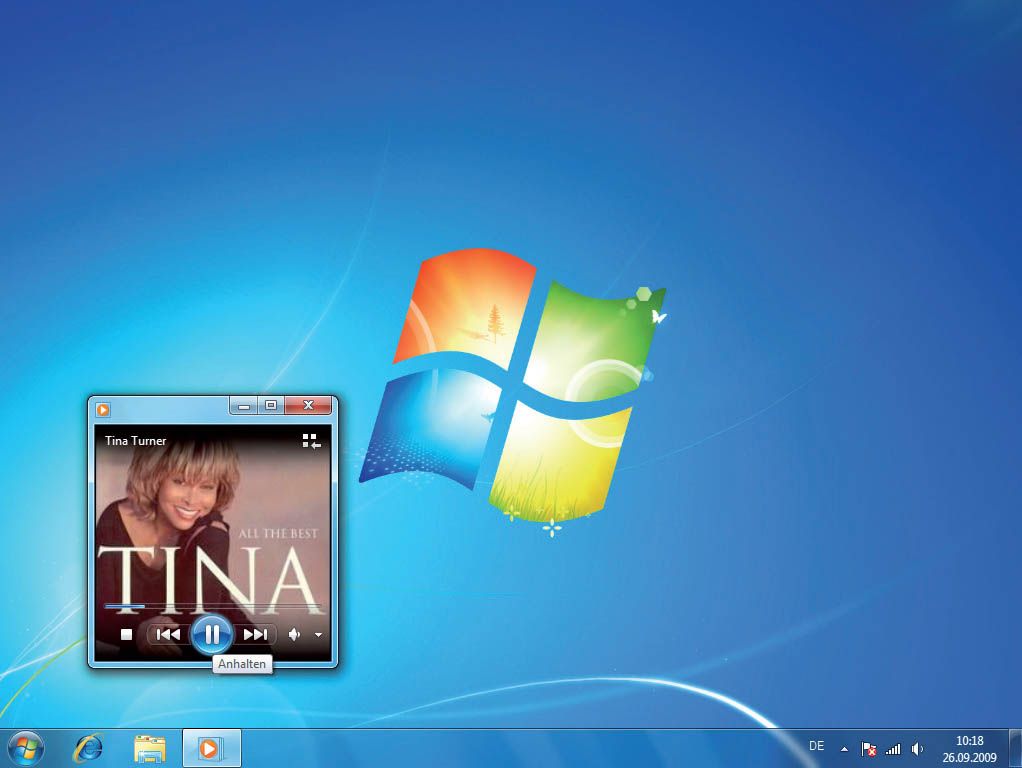Click the 'Tina Turner' artist text
Screen dimensions: 1022x768
pyautogui.click(x=136, y=441)
